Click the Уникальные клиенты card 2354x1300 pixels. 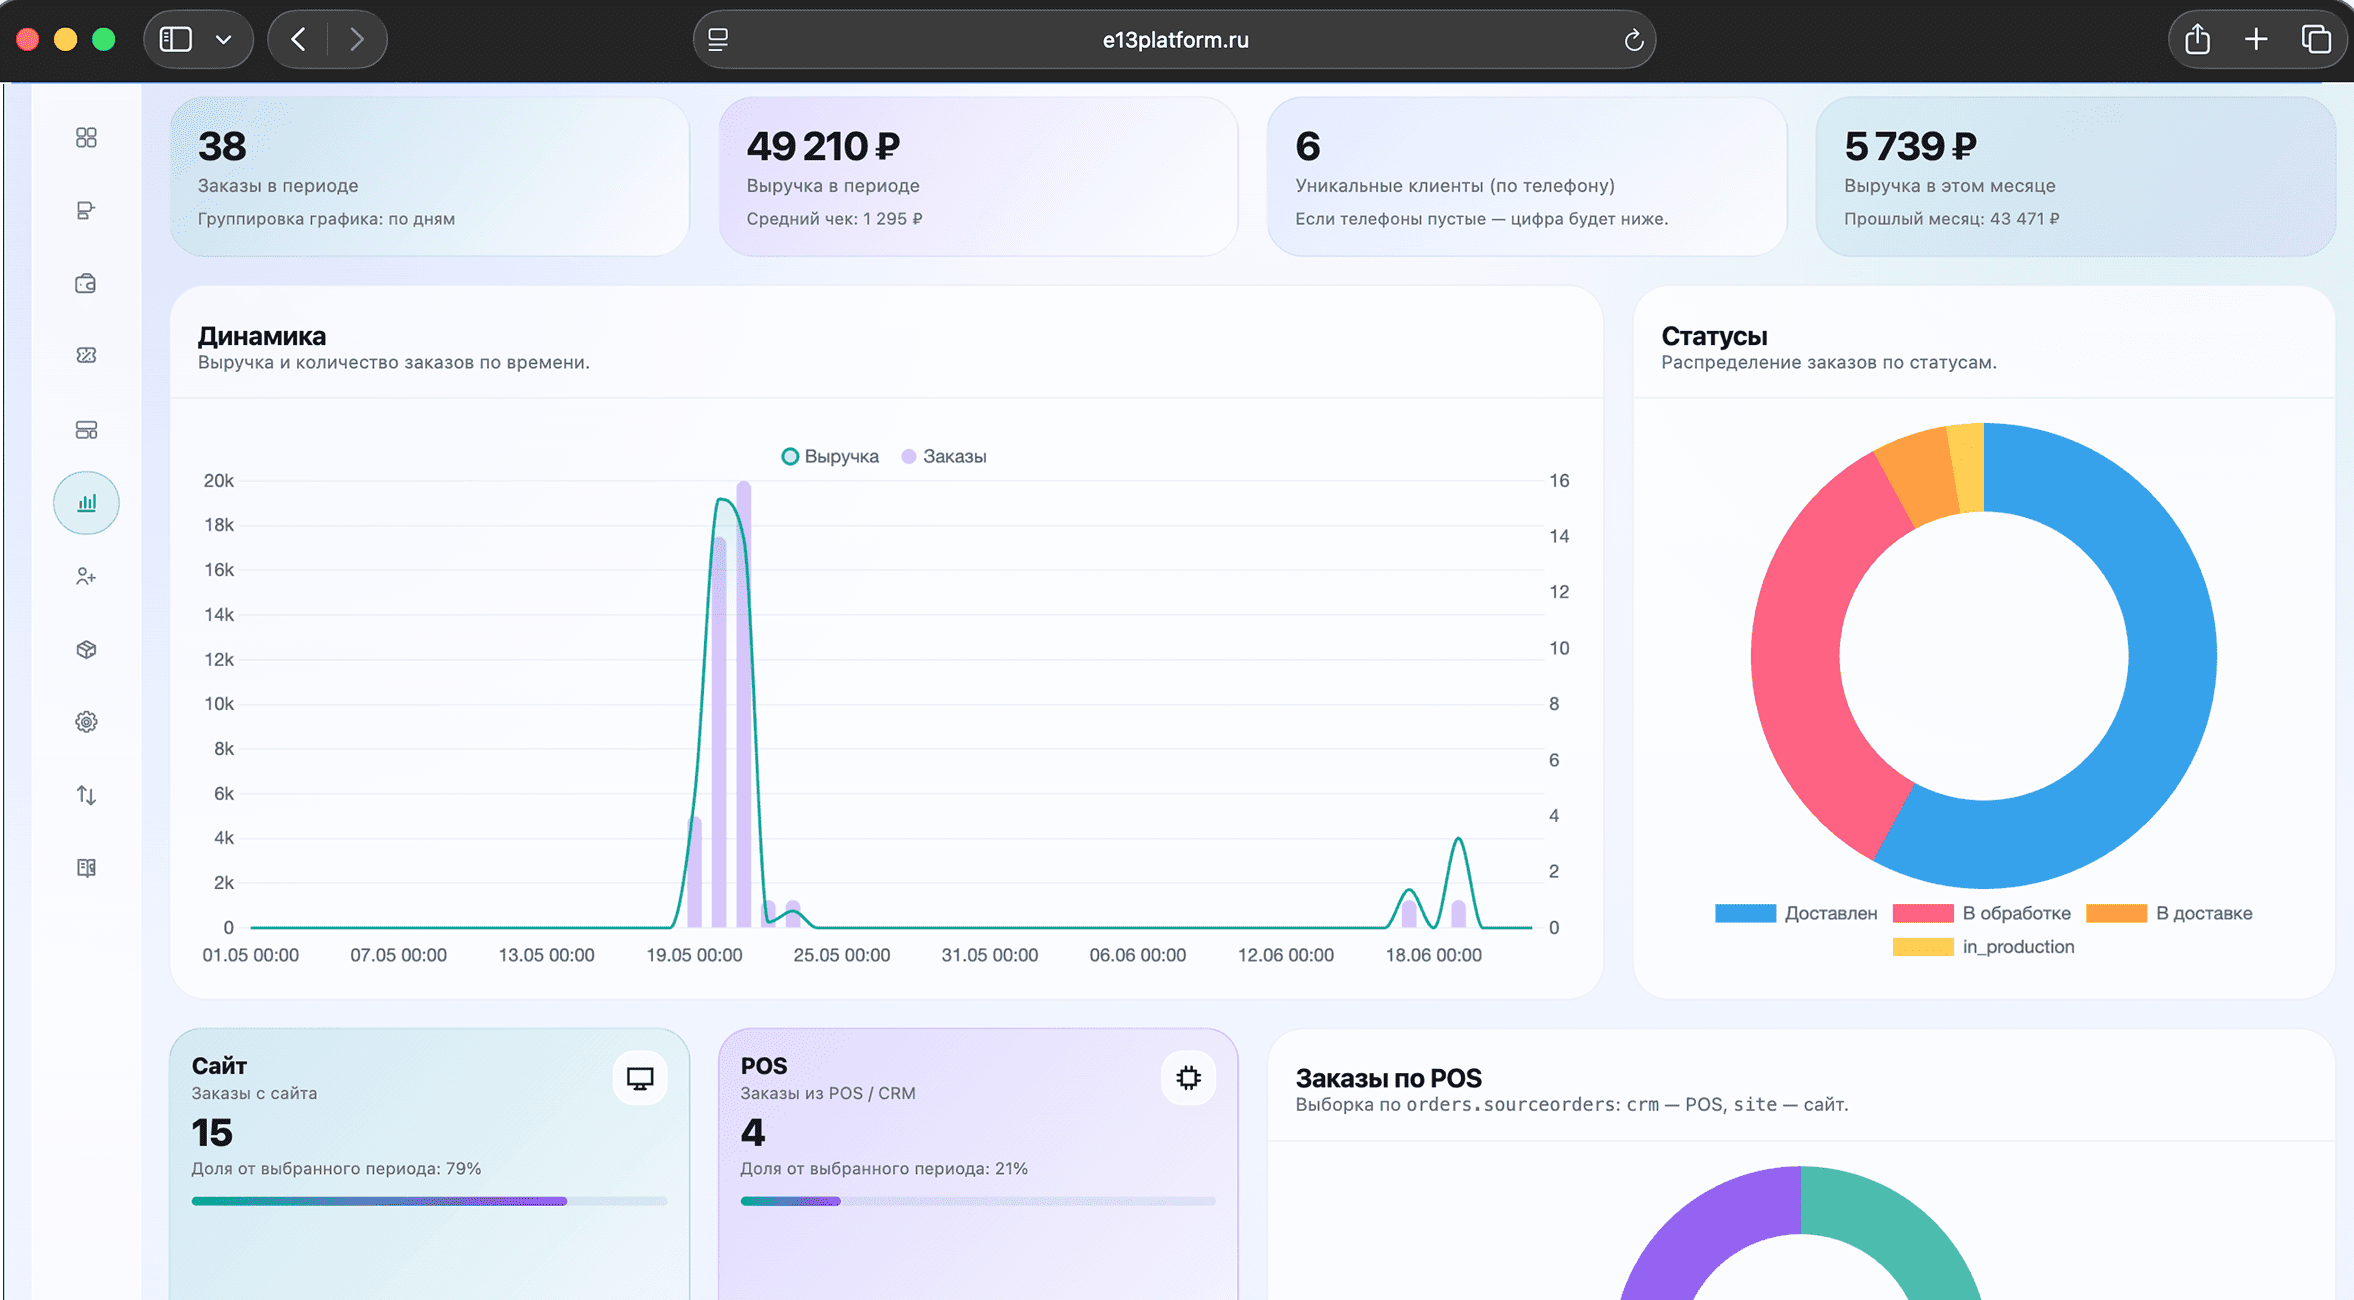(x=1527, y=176)
